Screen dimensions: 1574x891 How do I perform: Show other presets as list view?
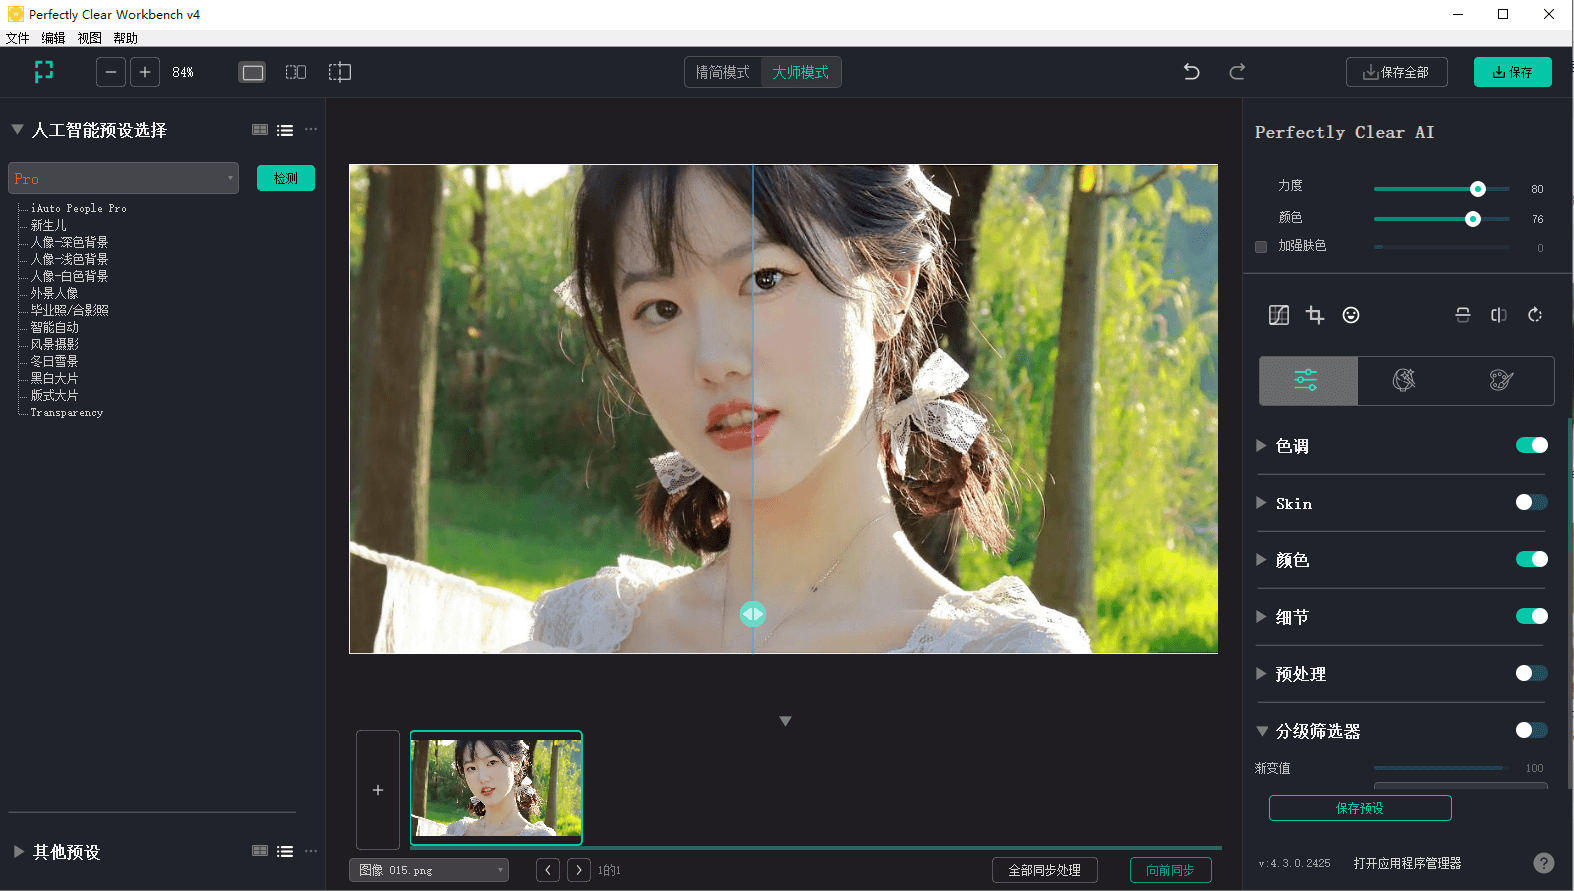click(x=285, y=851)
